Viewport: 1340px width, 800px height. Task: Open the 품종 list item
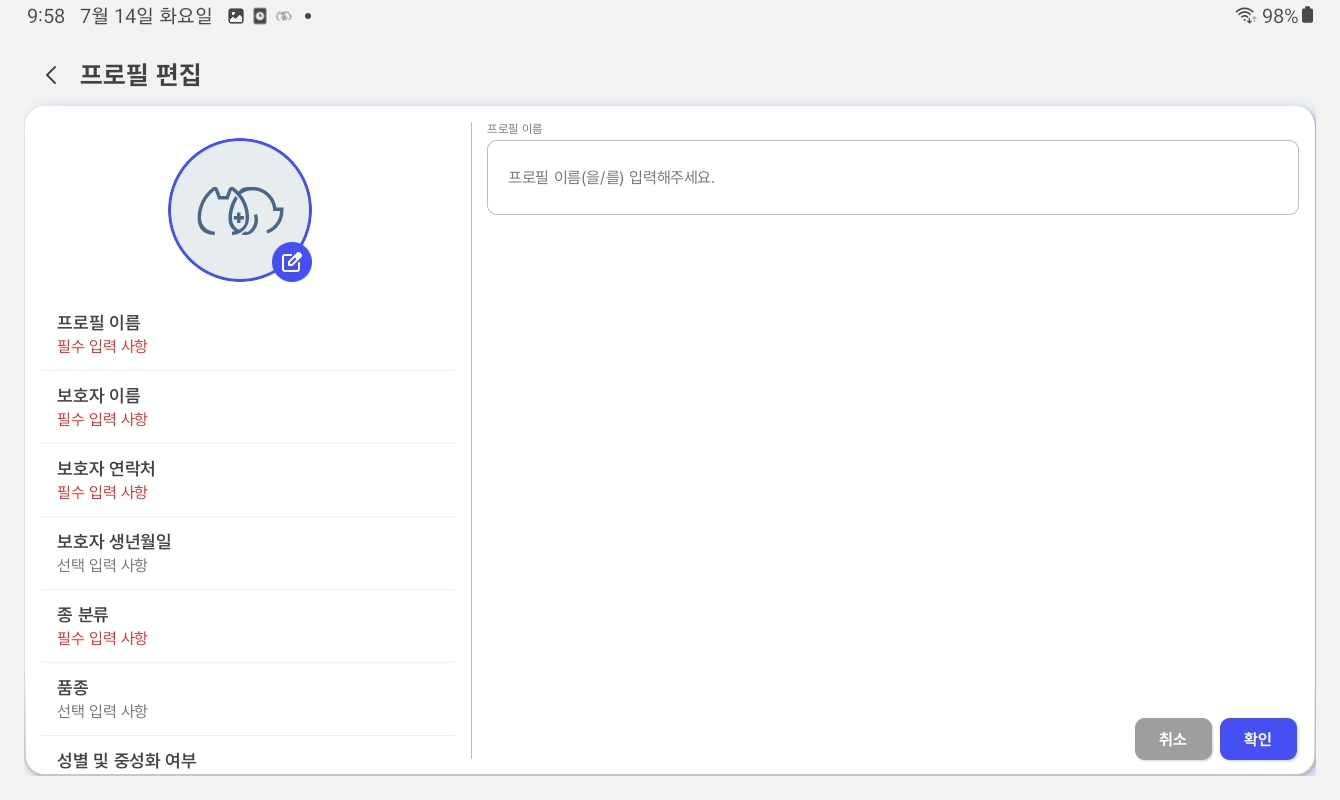(248, 699)
